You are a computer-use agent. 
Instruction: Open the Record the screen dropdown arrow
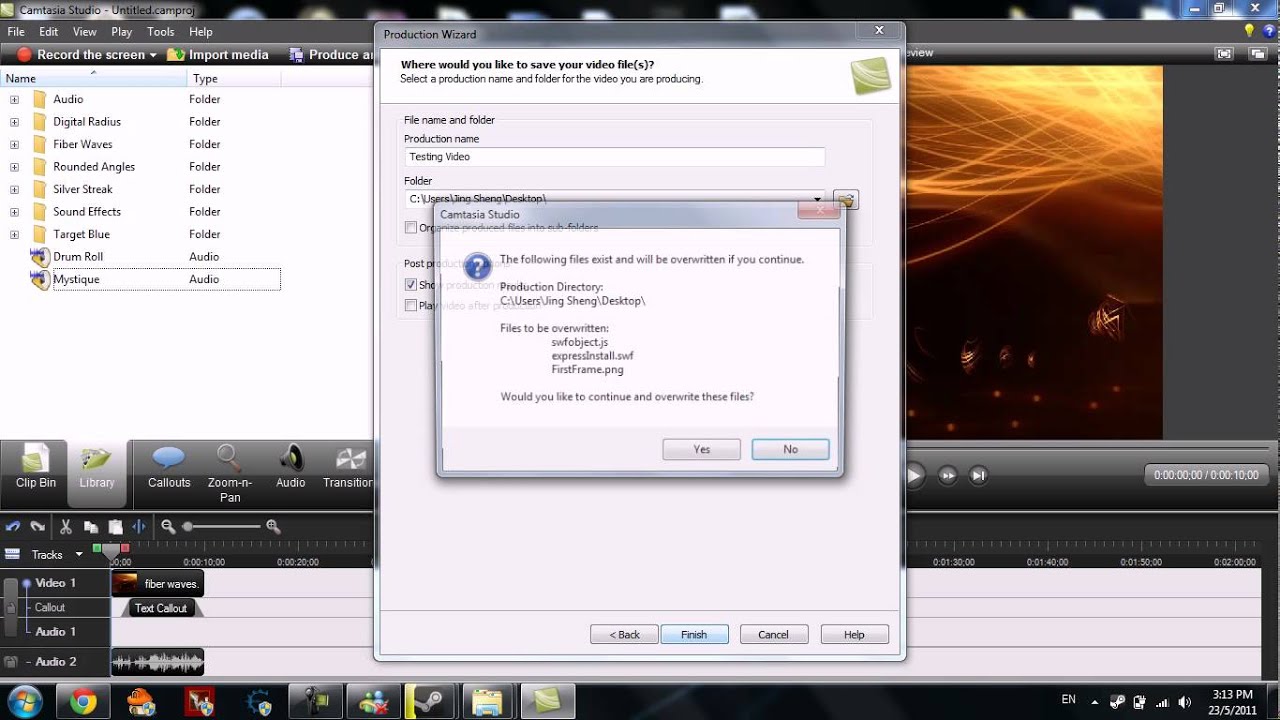[x=153, y=55]
